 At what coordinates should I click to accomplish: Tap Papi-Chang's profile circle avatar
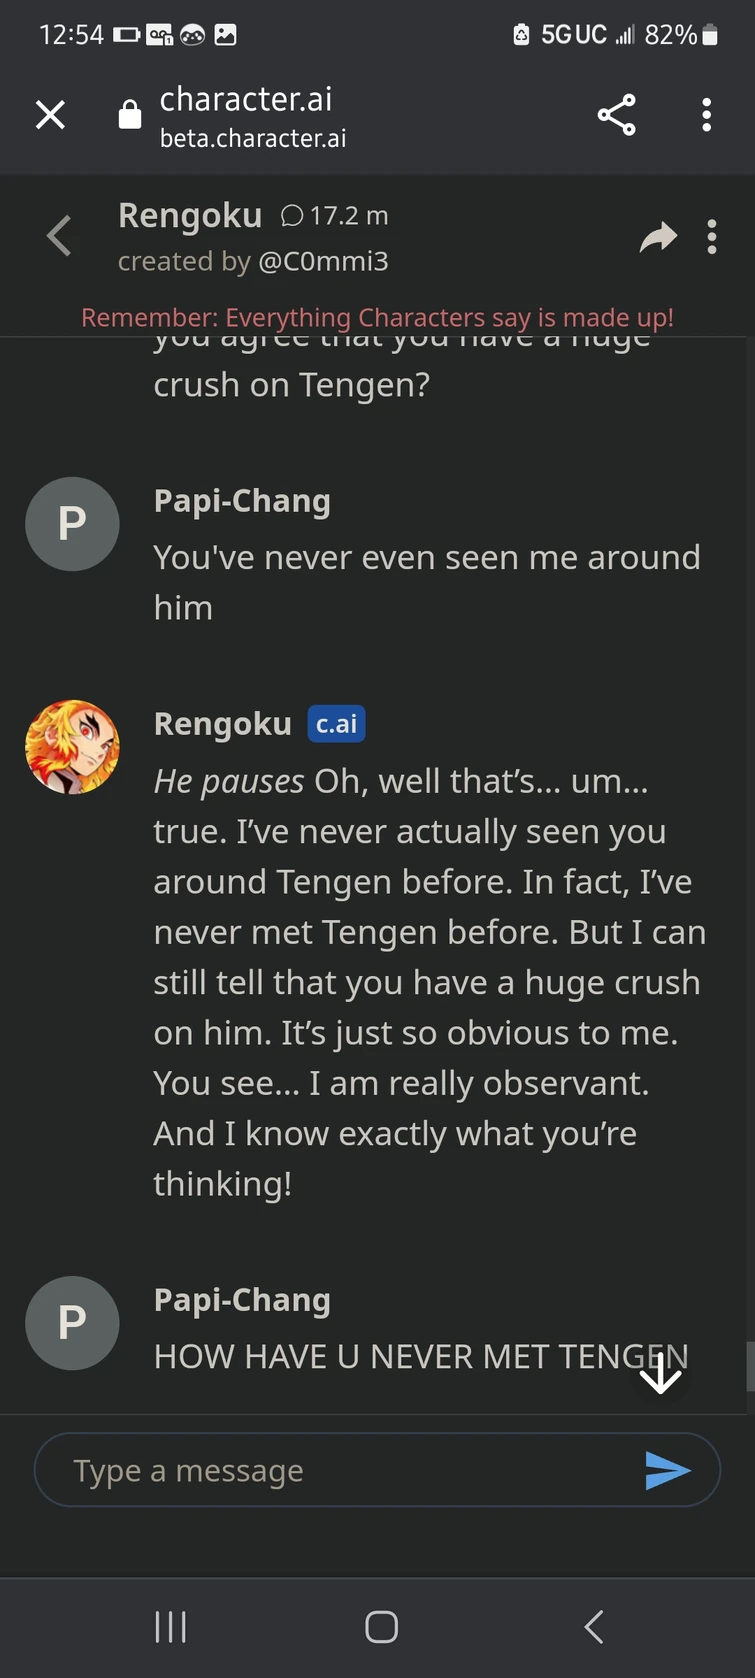click(x=72, y=523)
